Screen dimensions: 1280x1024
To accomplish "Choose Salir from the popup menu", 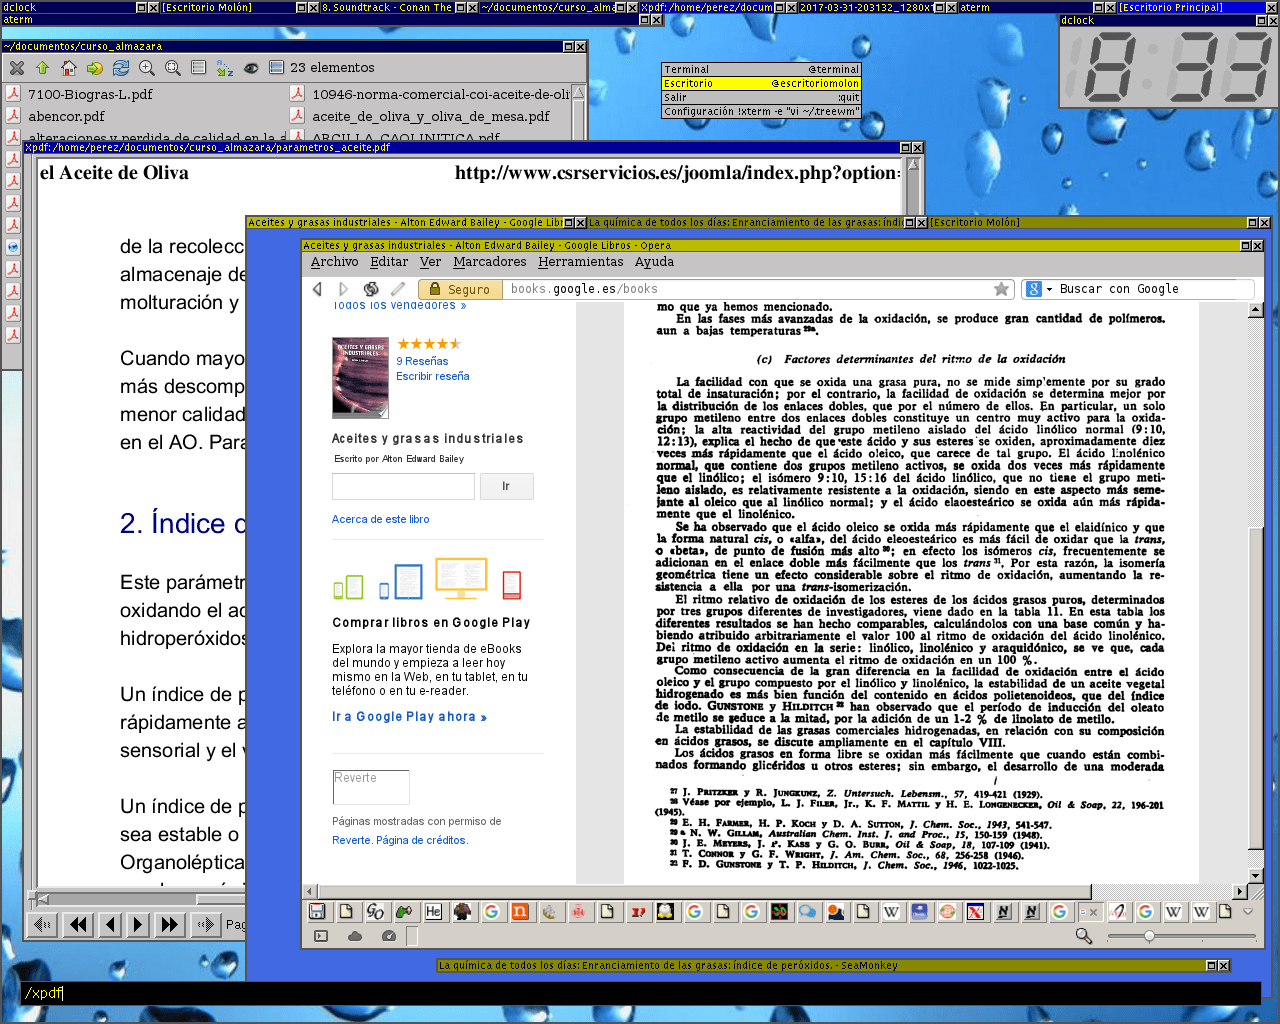I will (x=761, y=98).
